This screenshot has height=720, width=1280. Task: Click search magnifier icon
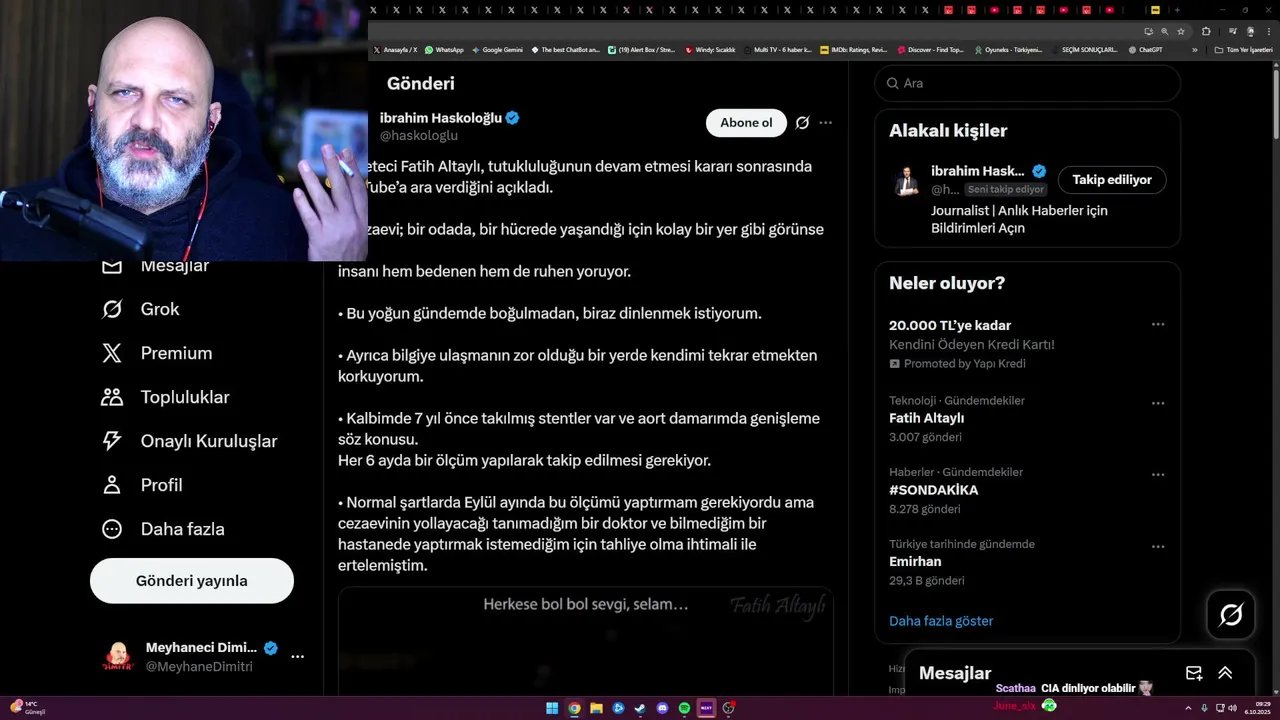(x=892, y=83)
